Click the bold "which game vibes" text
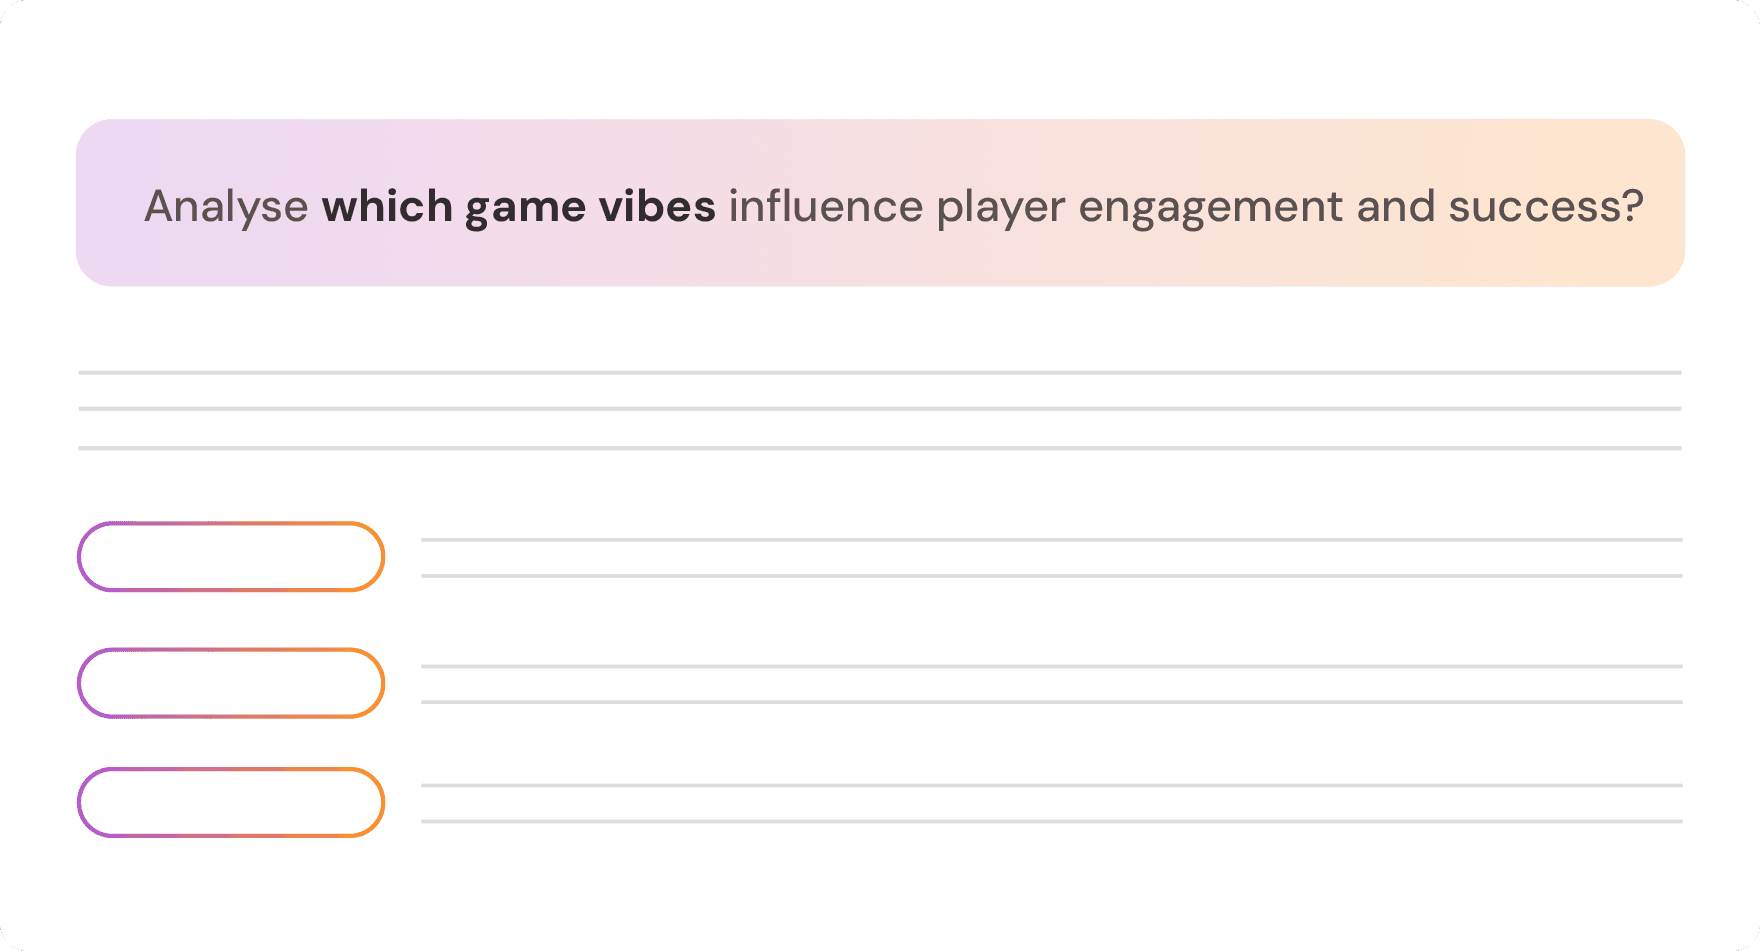The height and width of the screenshot is (951, 1760). pyautogui.click(x=518, y=207)
